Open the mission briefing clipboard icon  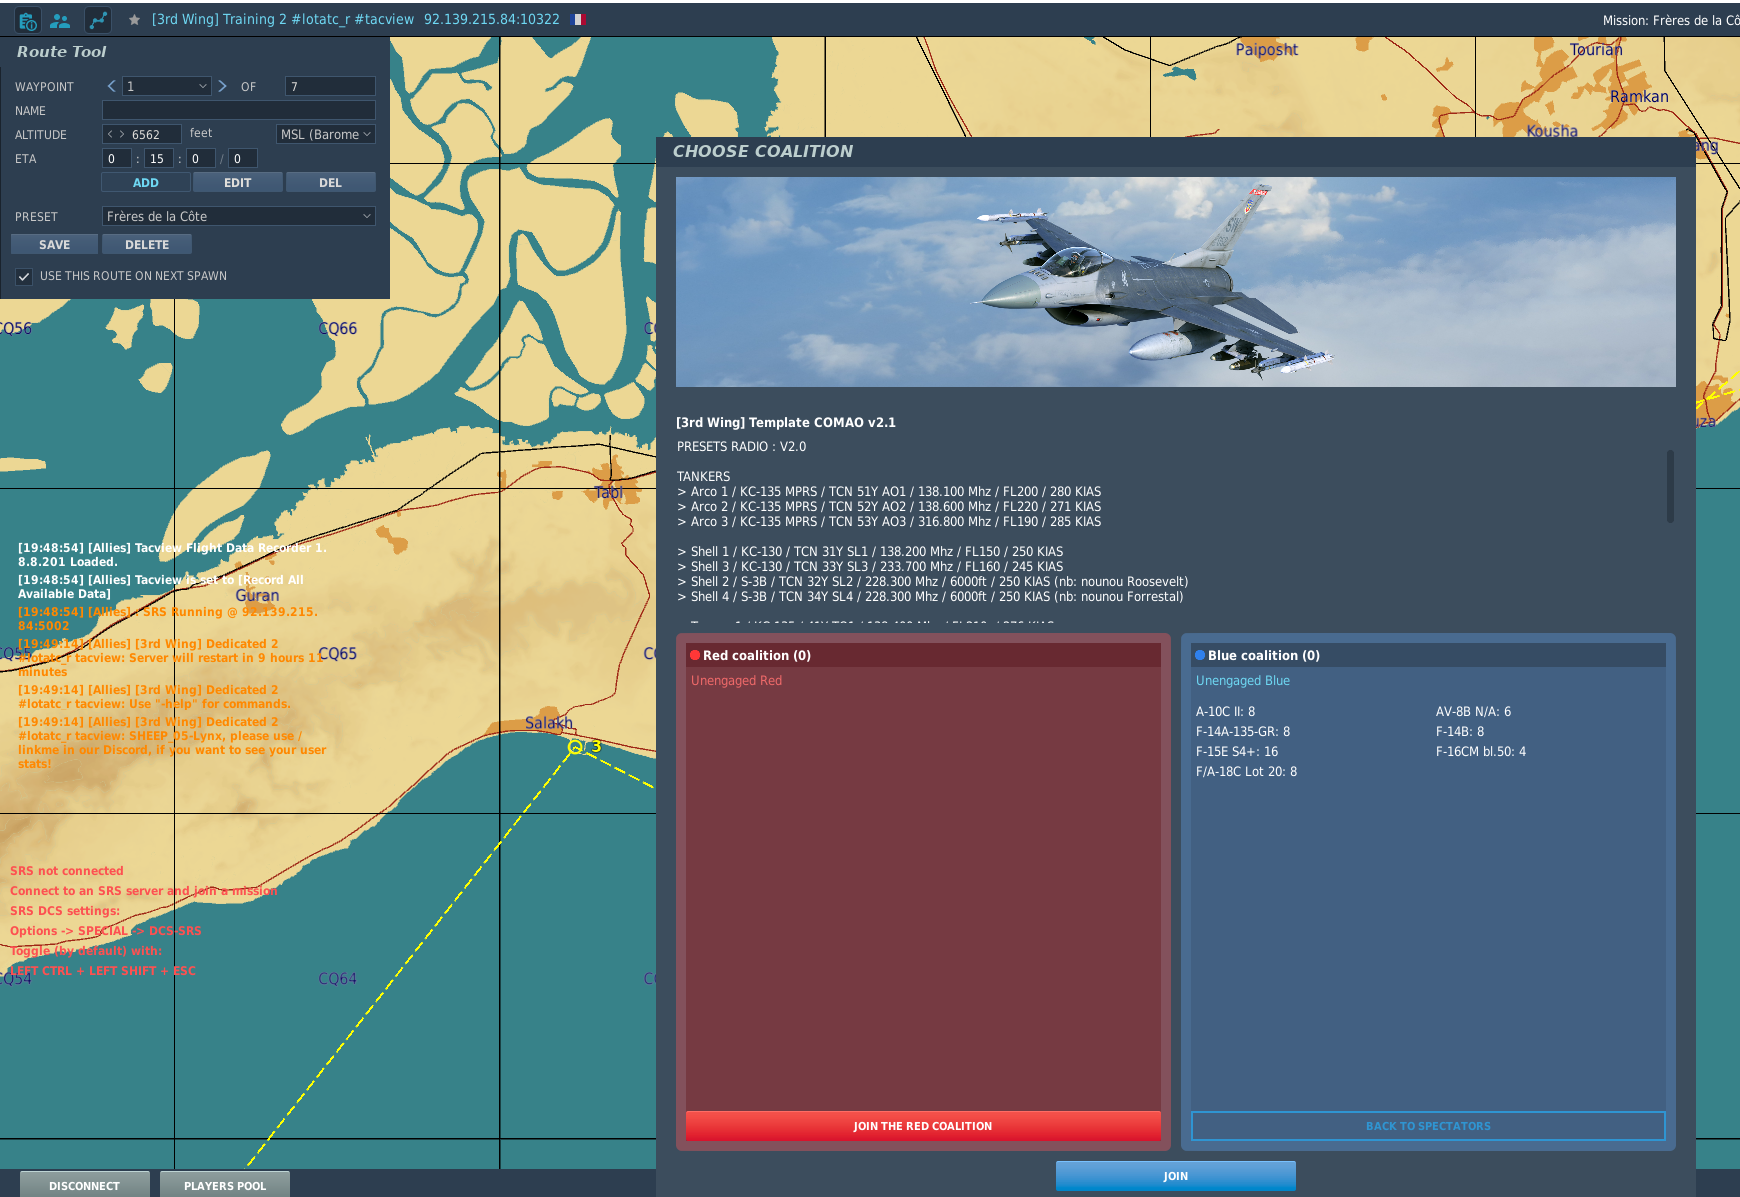27,20
